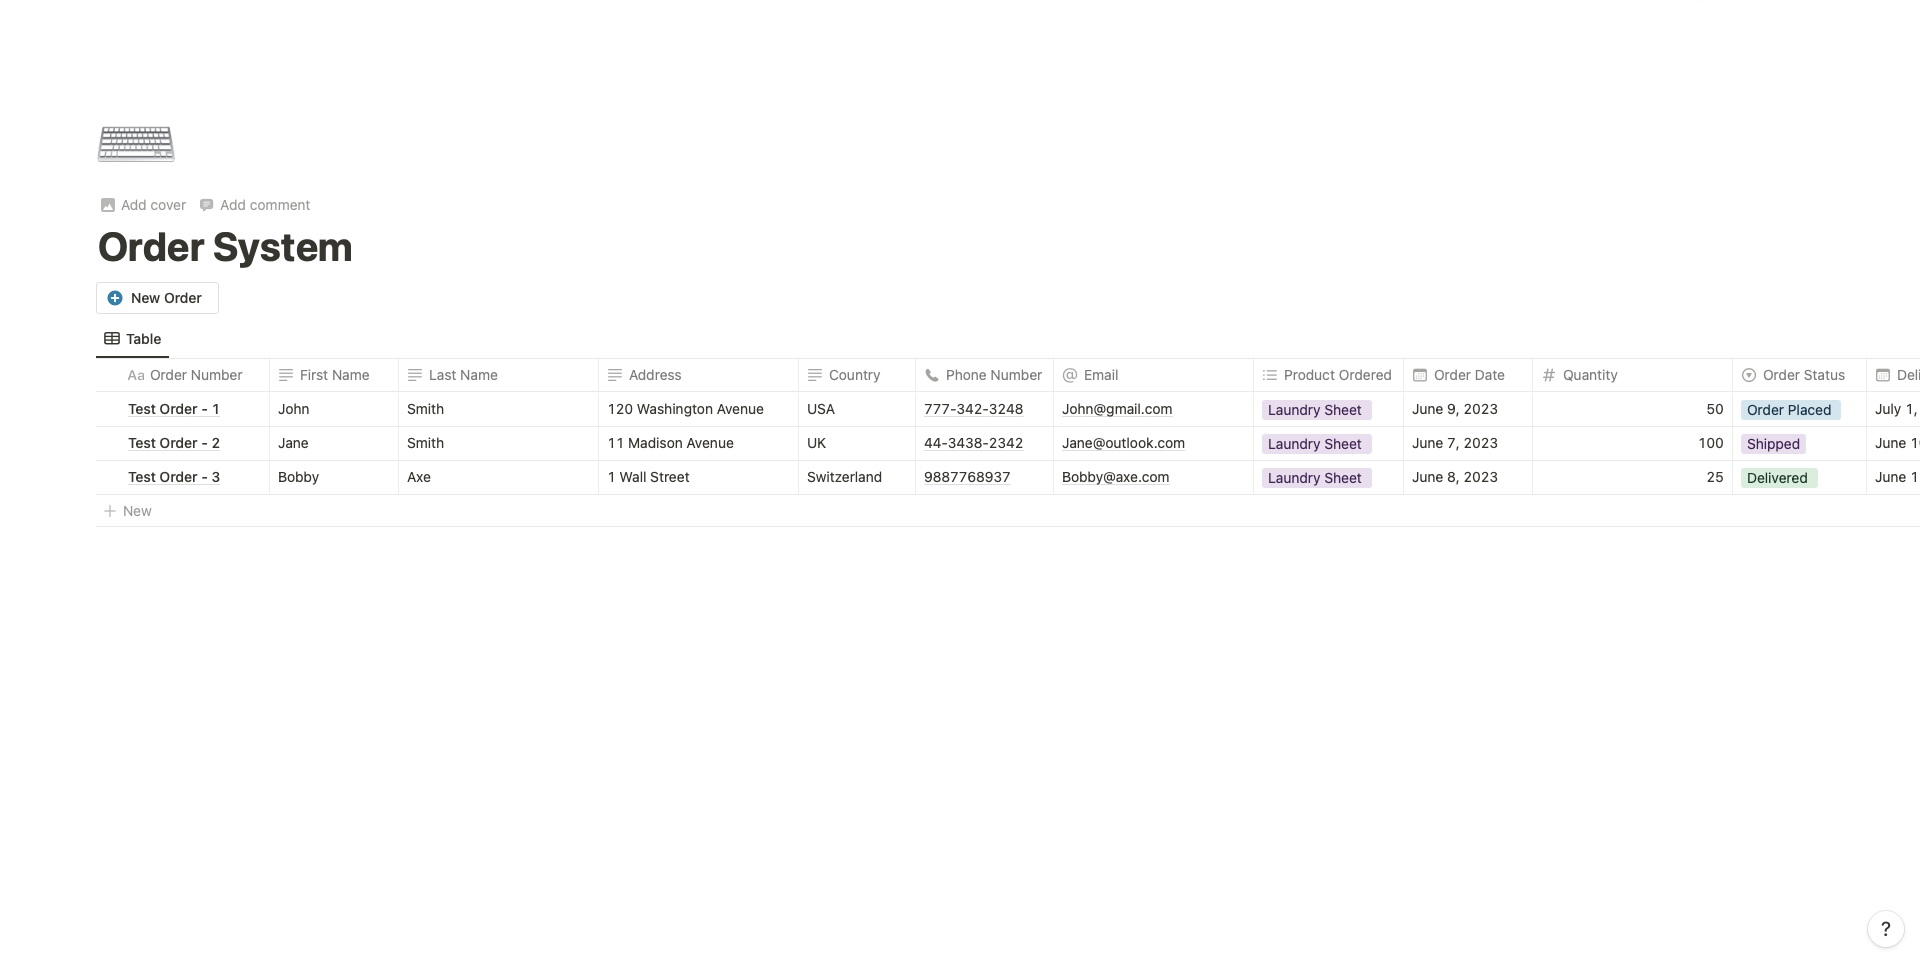The image size is (1920, 963).
Task: Add a new row with the New button
Action: 128,511
